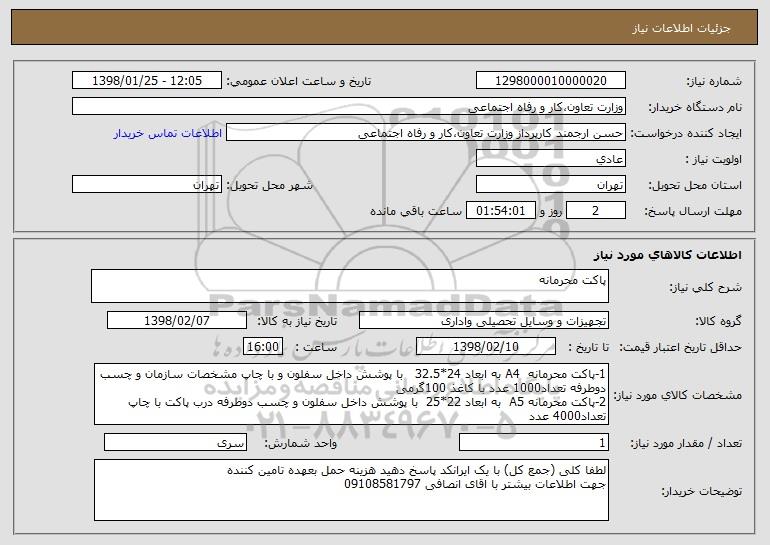Click the label شهر محل تحویل
The height and width of the screenshot is (545, 770).
(269, 186)
